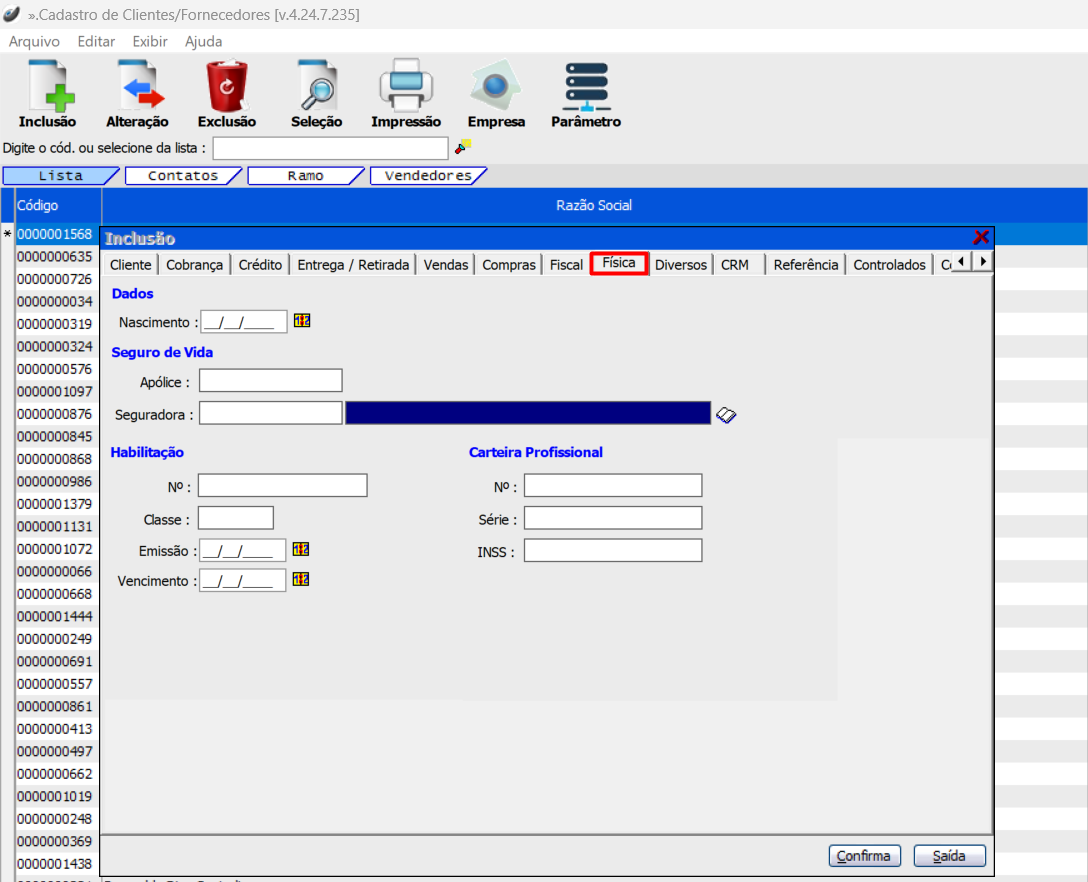Open the Arquivo menu
The height and width of the screenshot is (882, 1088).
(34, 42)
